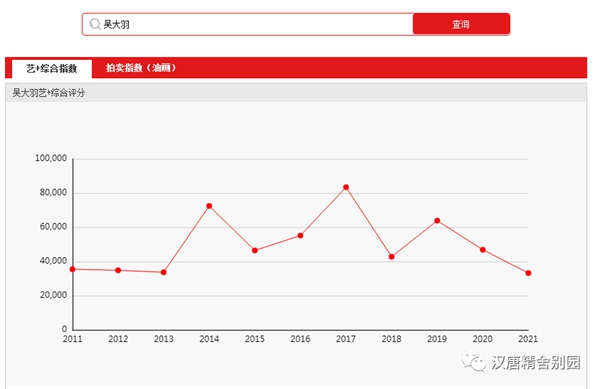Select the 2020 data point on chart

click(x=483, y=250)
